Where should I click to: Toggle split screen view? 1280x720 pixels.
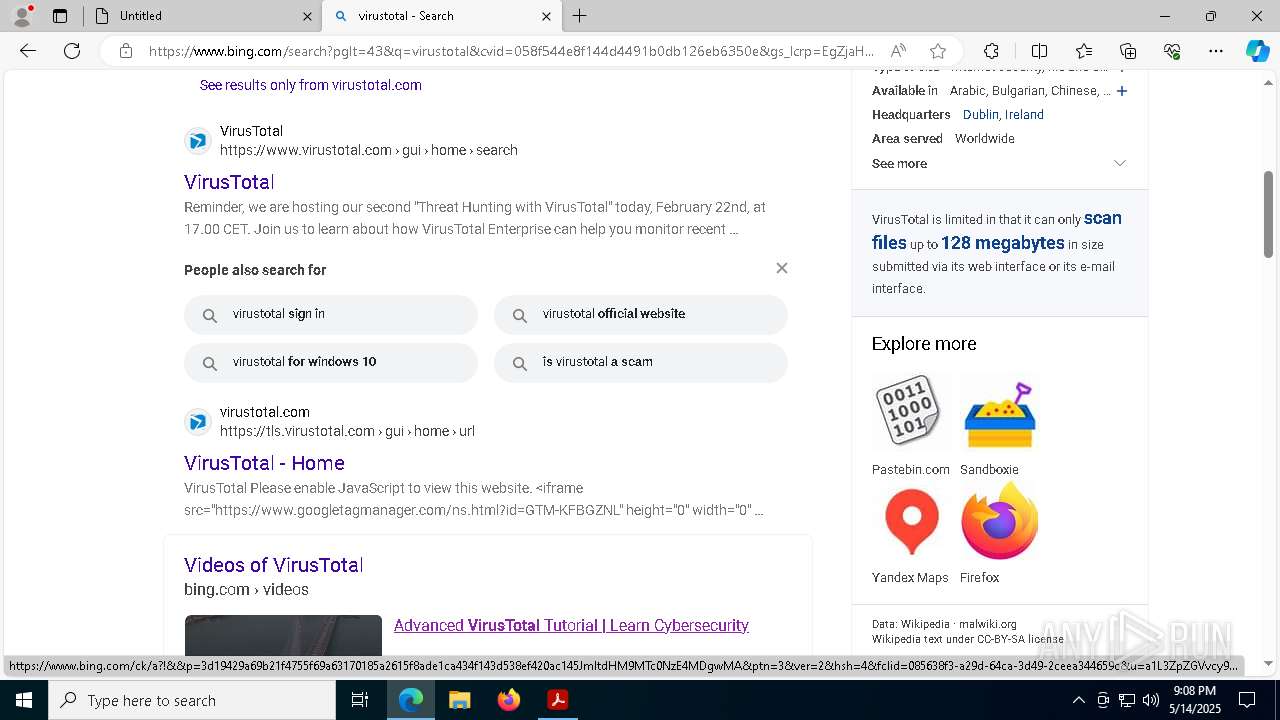1039,51
